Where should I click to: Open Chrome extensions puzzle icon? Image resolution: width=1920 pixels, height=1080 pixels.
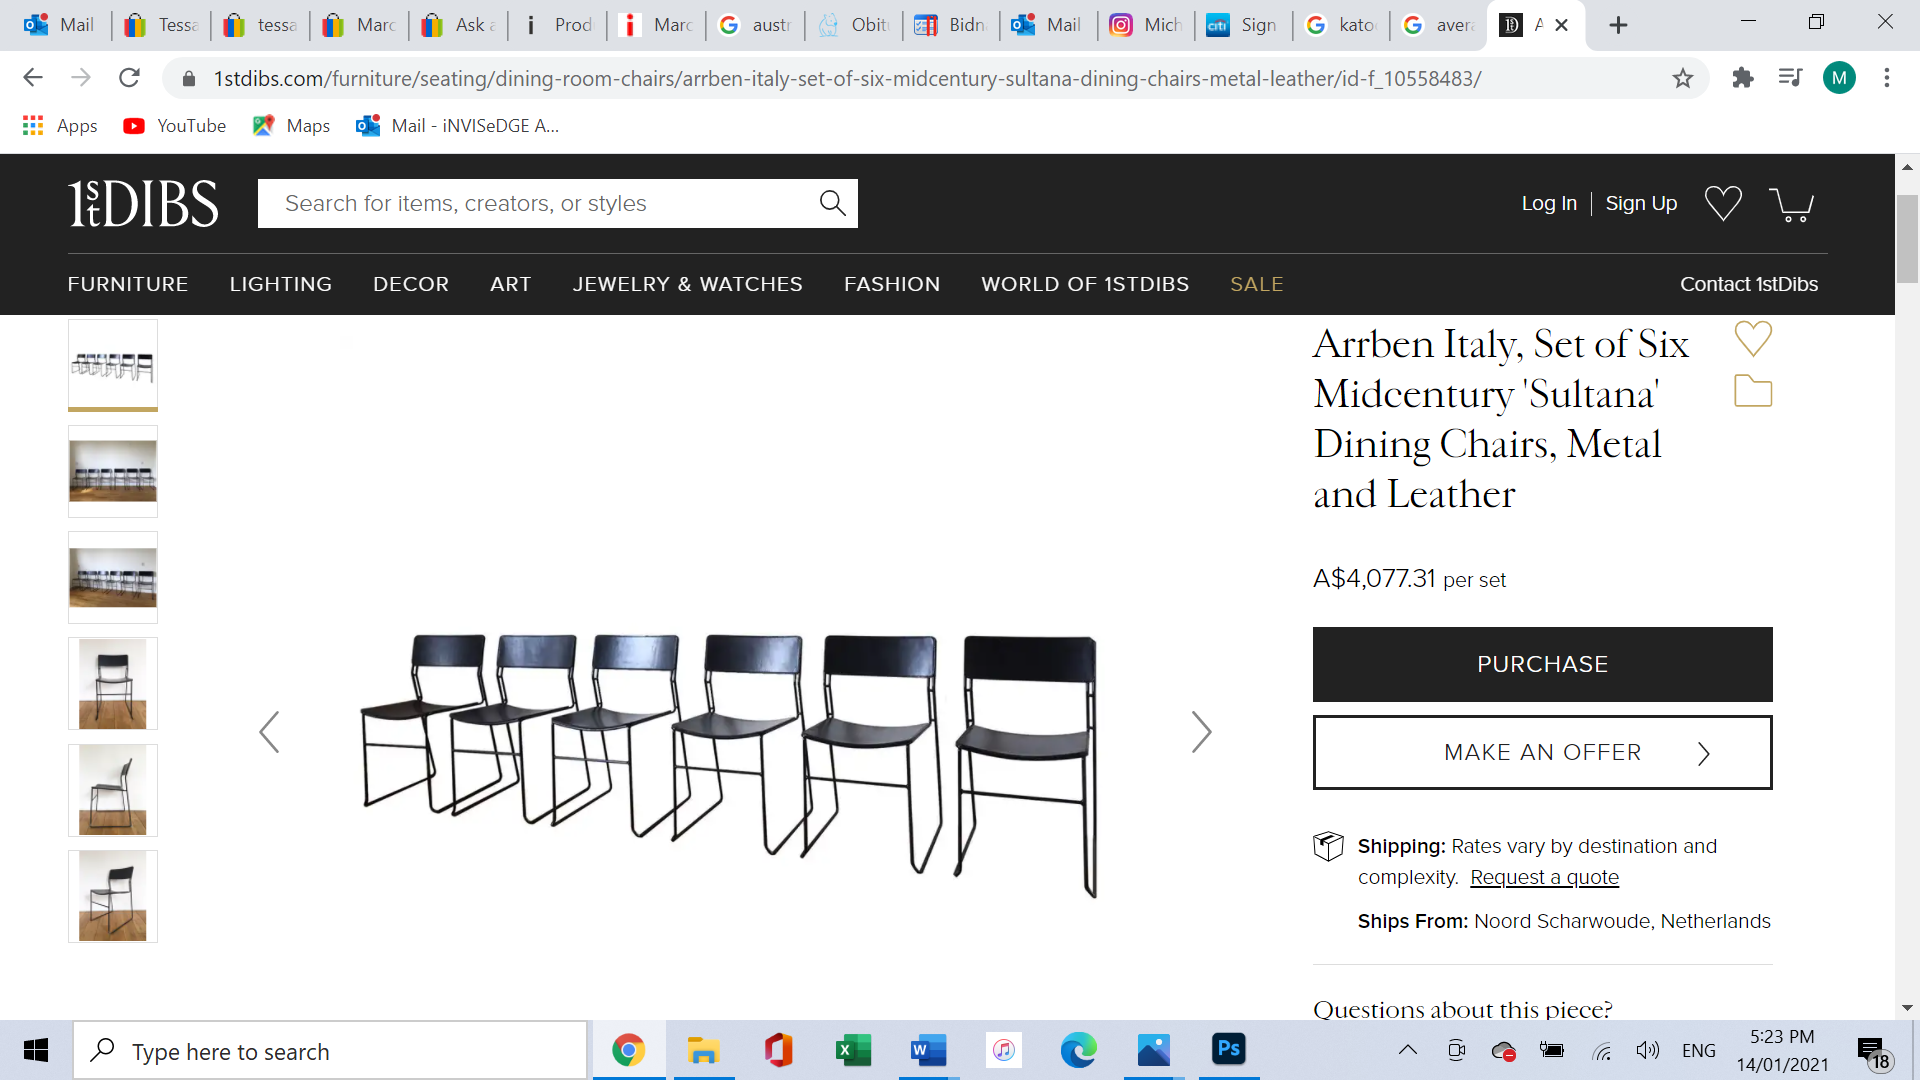tap(1743, 78)
